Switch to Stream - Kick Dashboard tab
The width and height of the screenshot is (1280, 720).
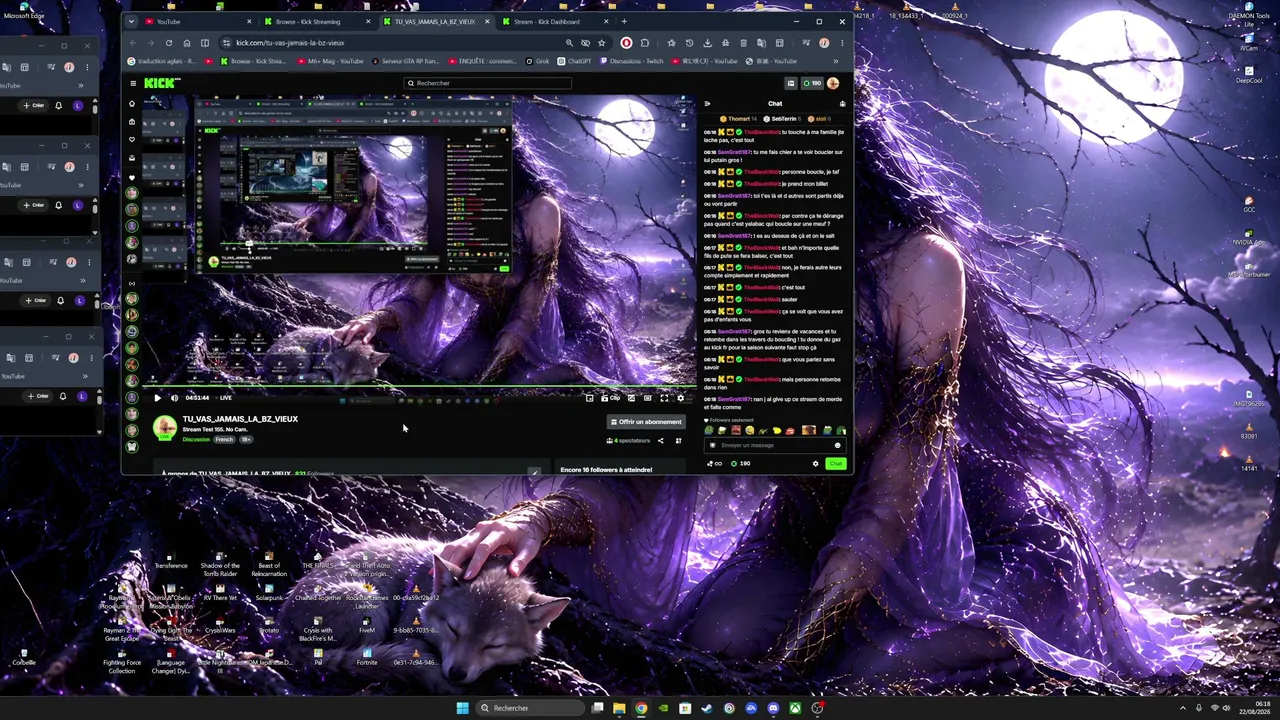click(x=554, y=21)
